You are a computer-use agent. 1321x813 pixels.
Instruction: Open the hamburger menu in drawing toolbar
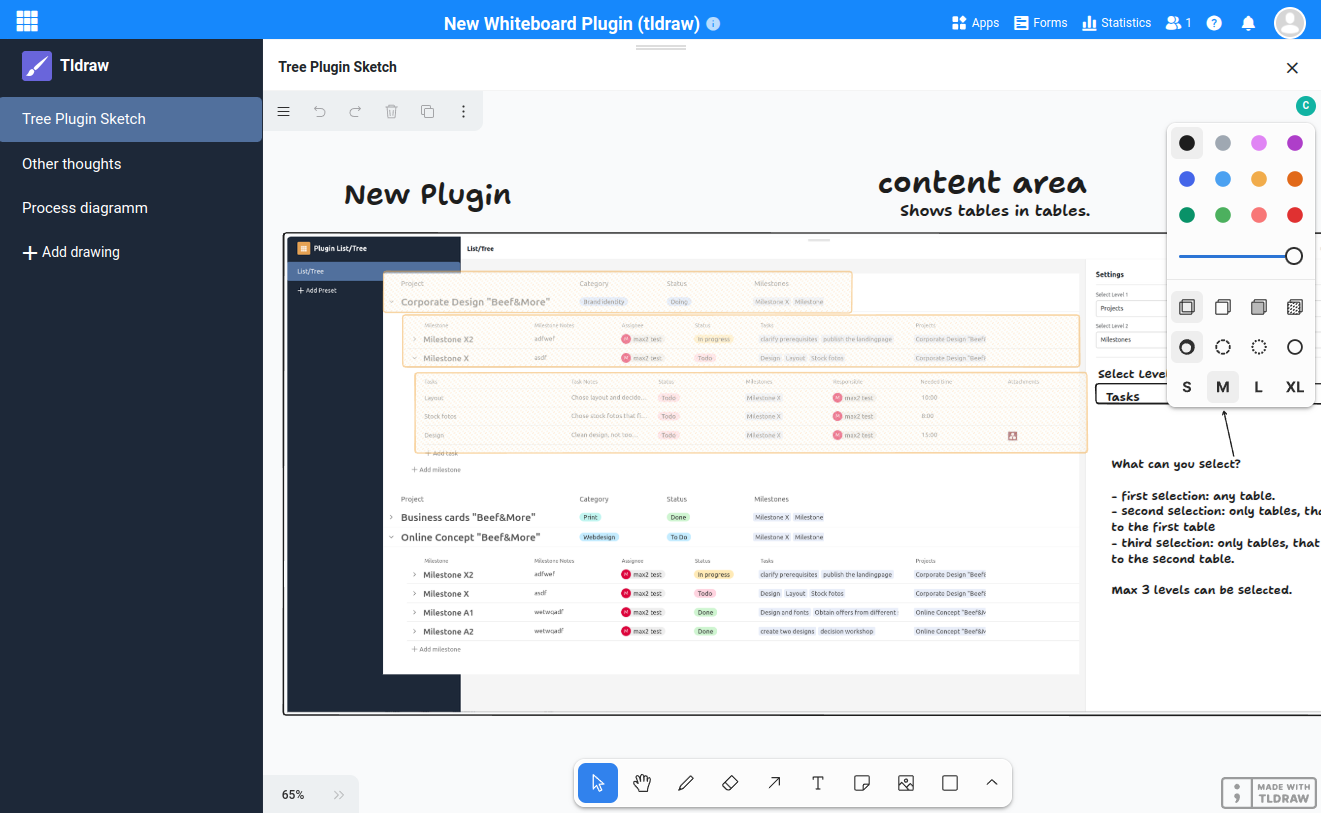tap(284, 112)
